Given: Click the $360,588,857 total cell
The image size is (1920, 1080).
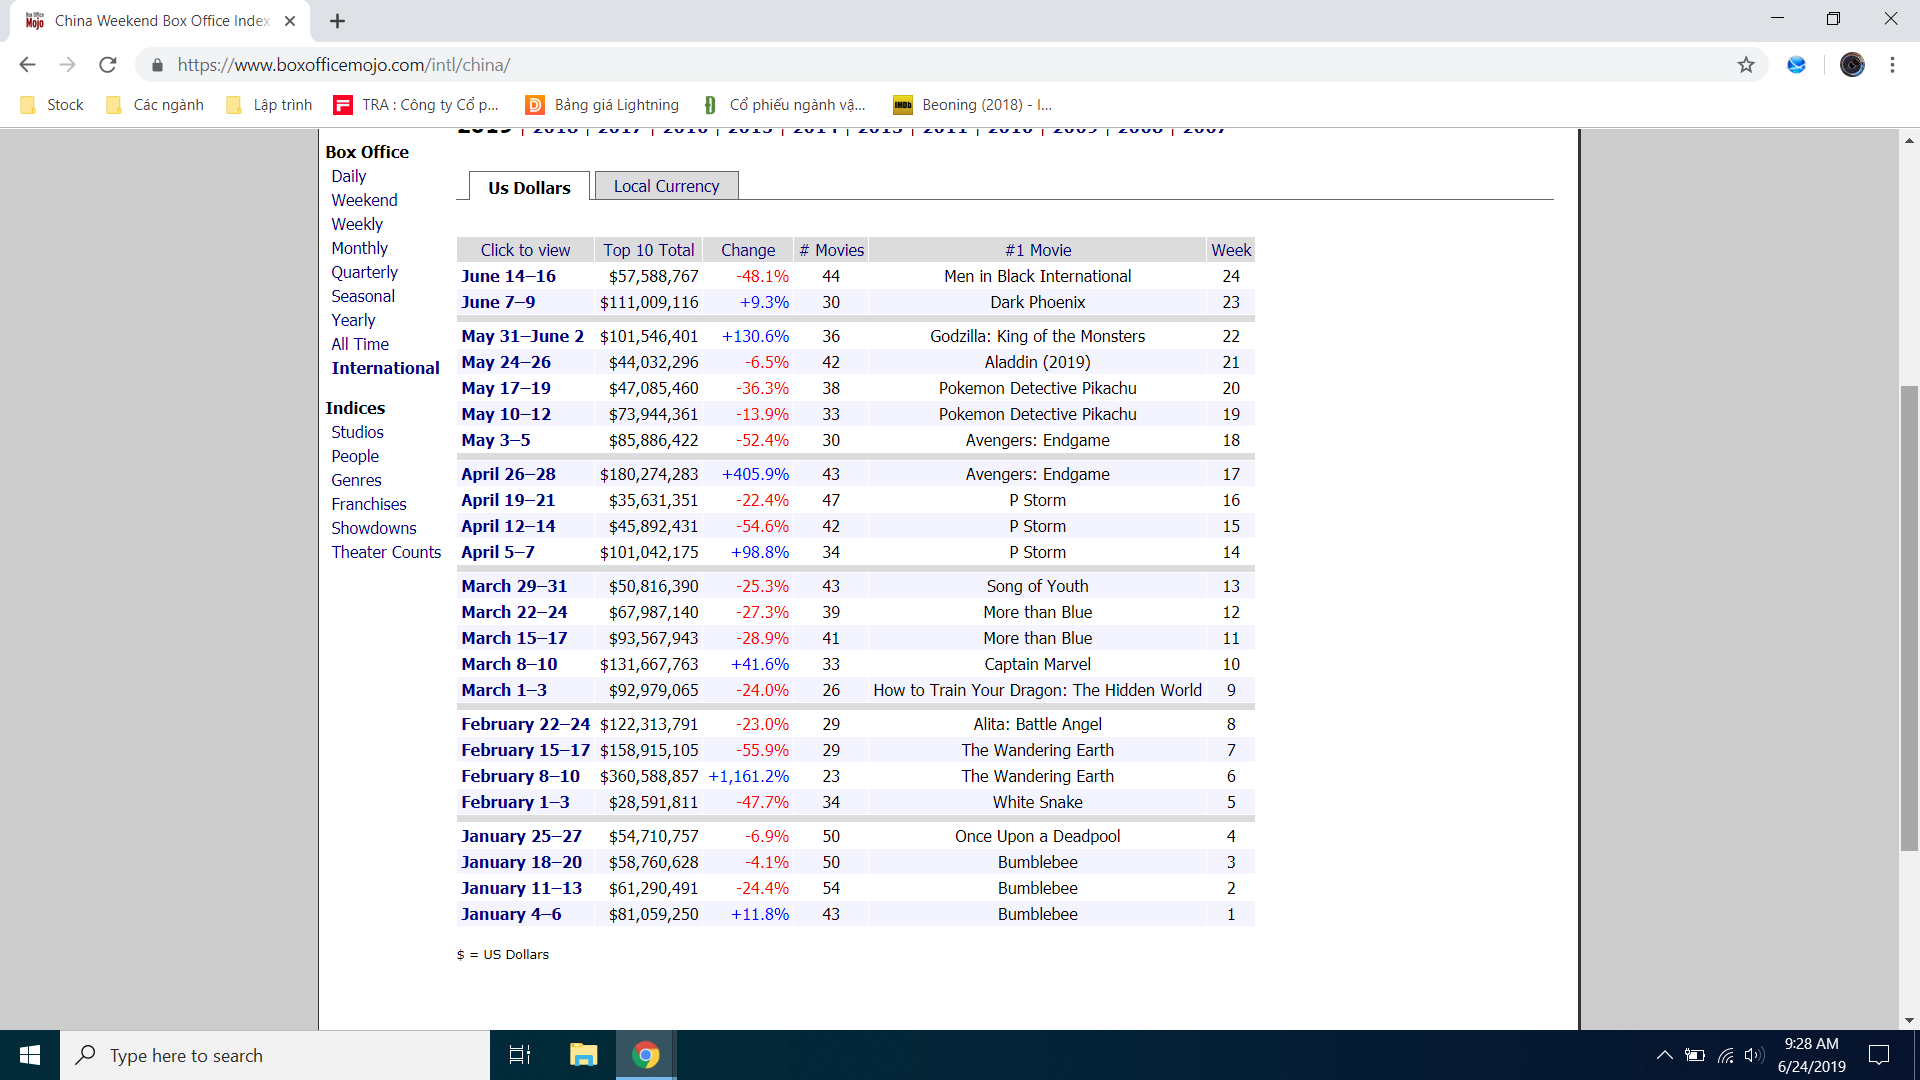Looking at the screenshot, I should [649, 776].
